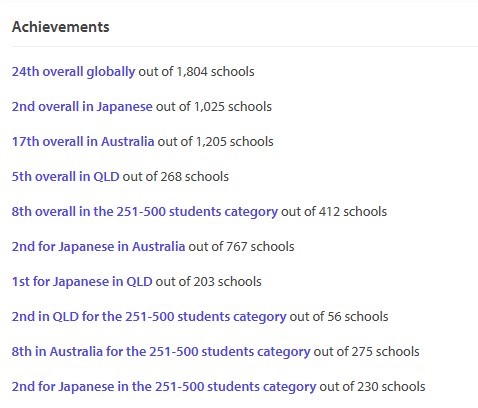The width and height of the screenshot is (478, 408).
Task: Click the 'out of 412 schools' text
Action: coord(334,212)
